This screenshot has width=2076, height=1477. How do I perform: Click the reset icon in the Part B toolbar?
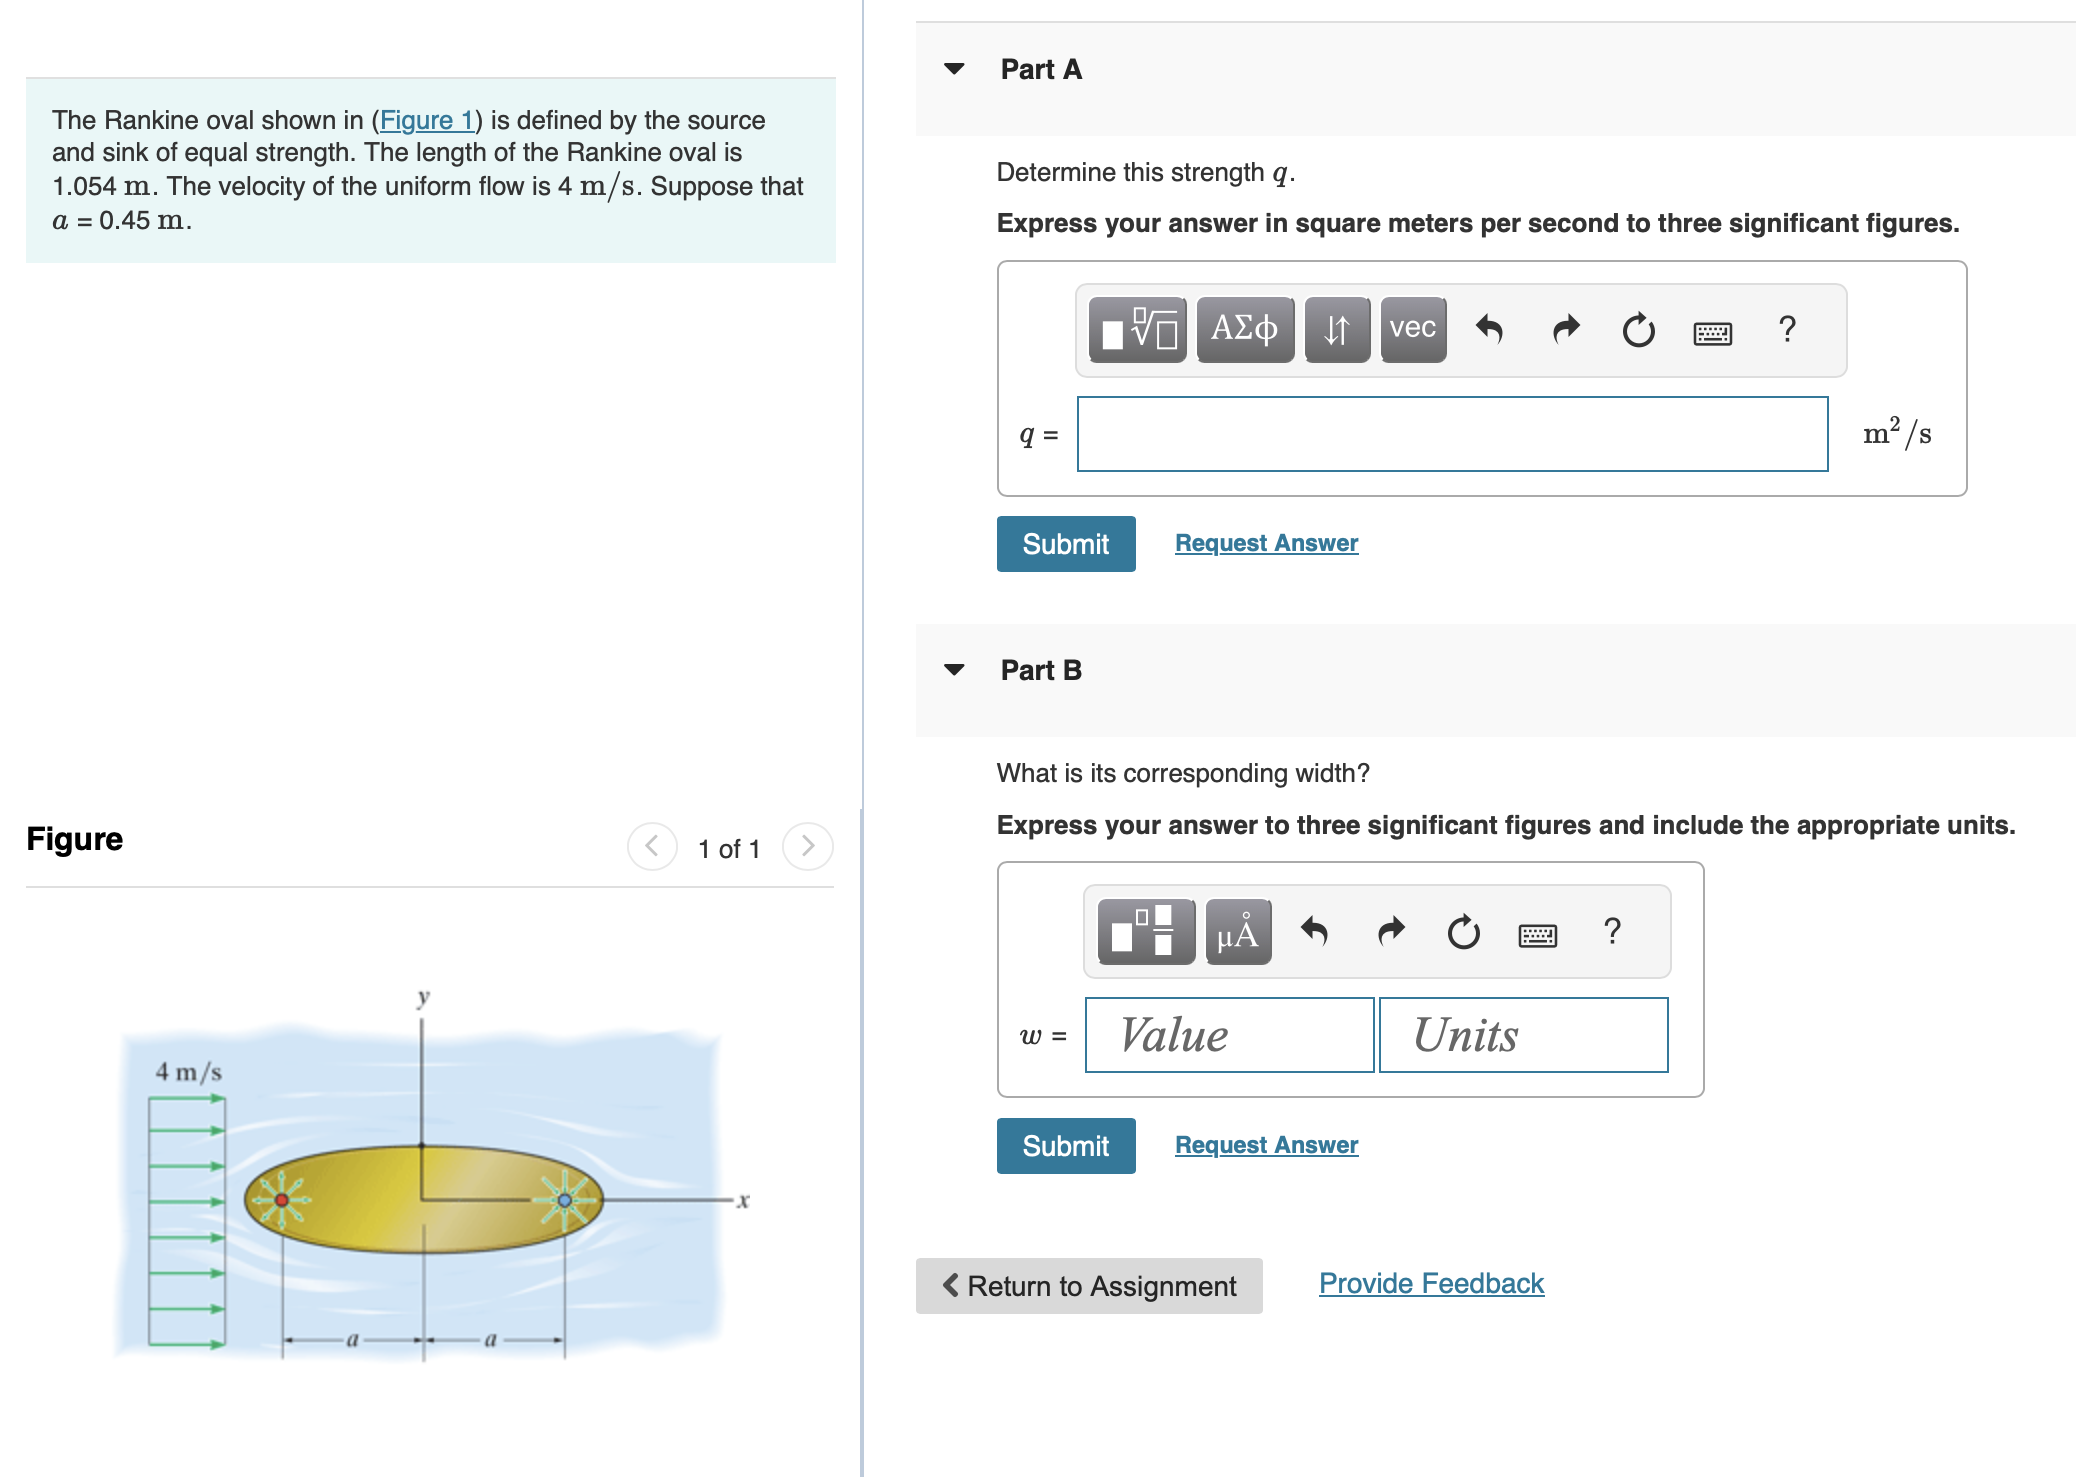click(x=1461, y=932)
